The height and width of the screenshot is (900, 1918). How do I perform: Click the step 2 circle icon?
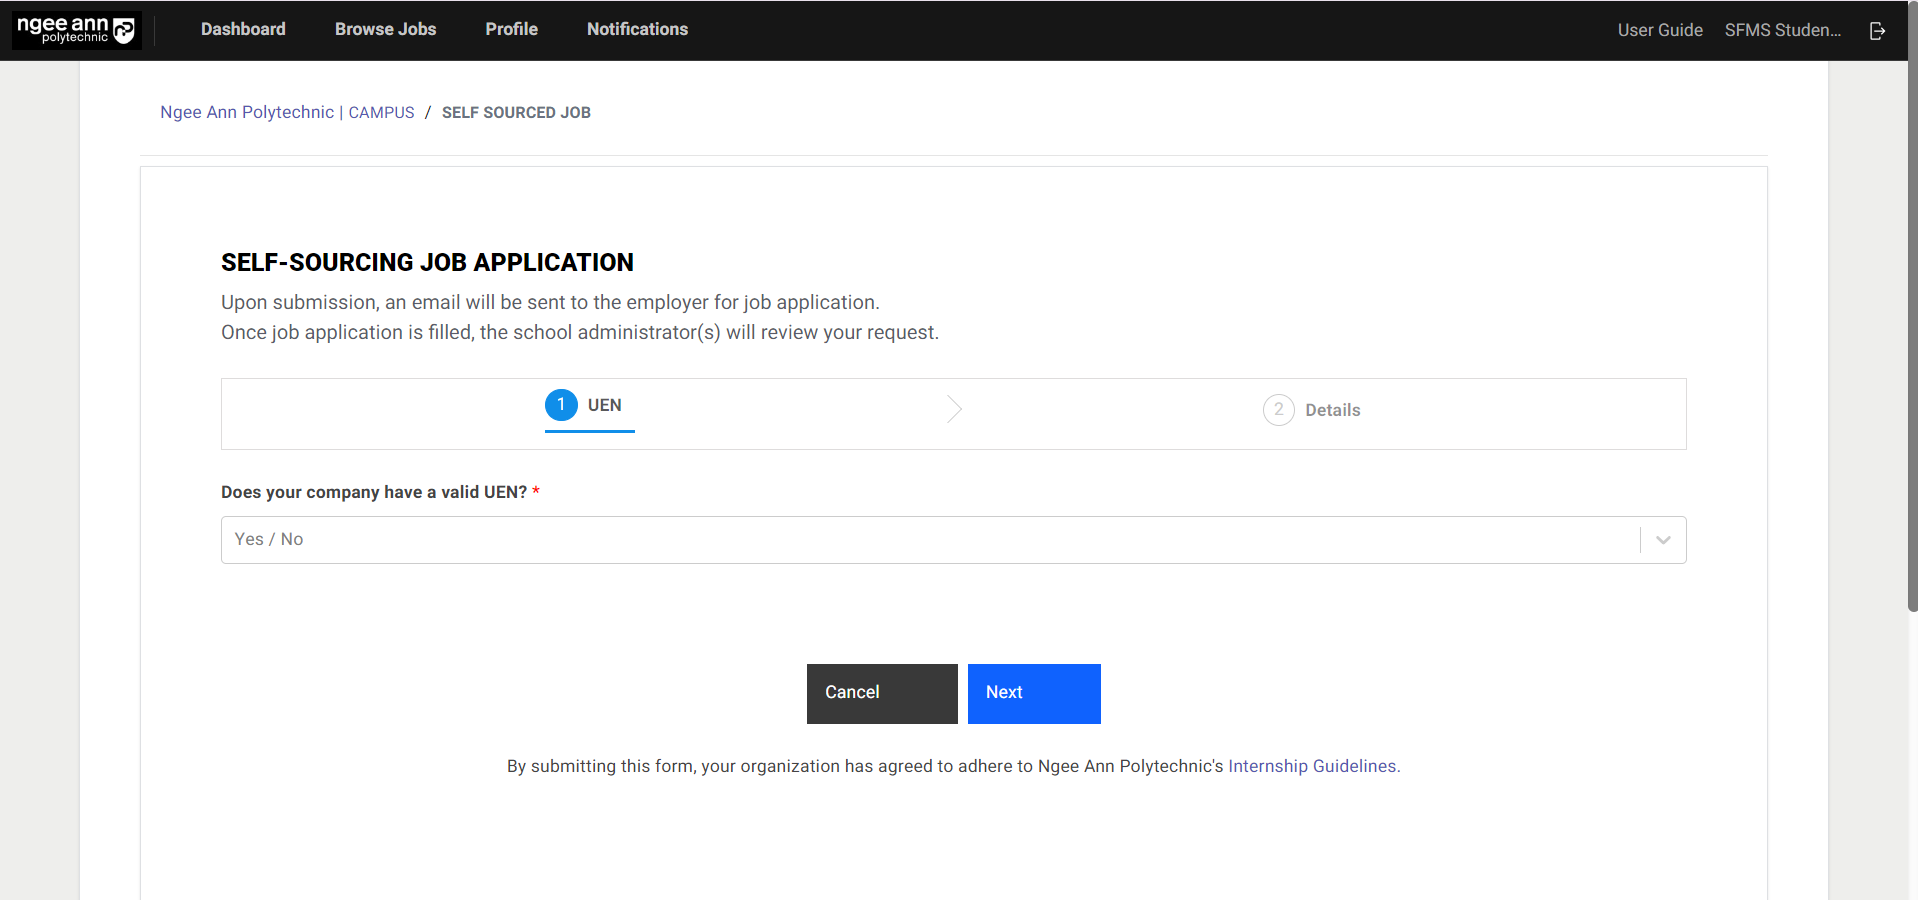(x=1278, y=410)
